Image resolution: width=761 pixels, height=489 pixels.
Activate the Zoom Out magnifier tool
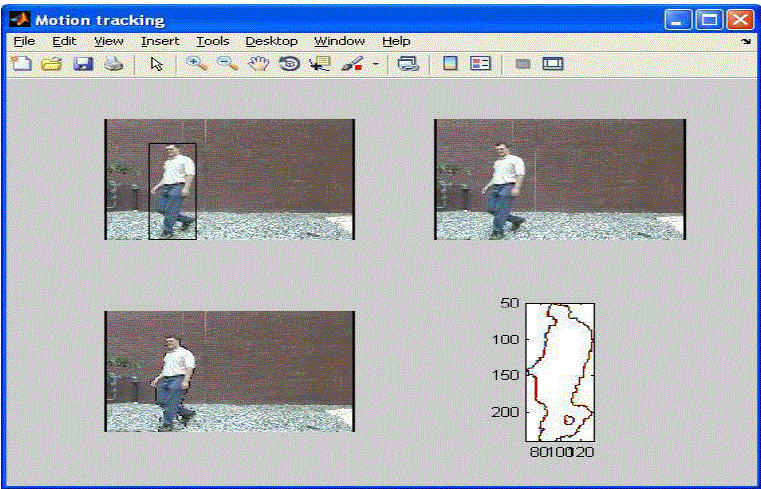tap(227, 64)
